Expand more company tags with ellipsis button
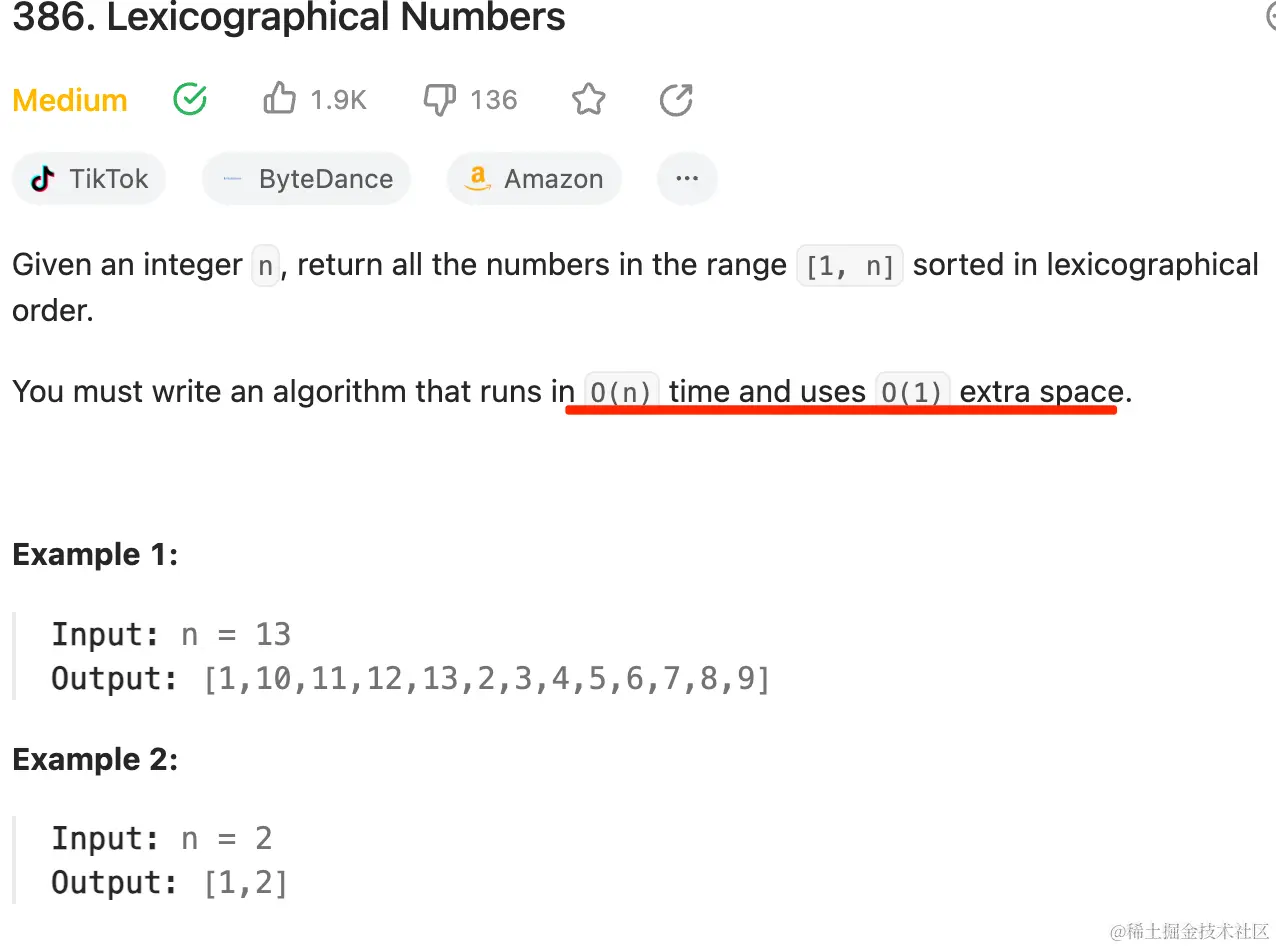Image resolution: width=1276 pixels, height=948 pixels. pyautogui.click(x=686, y=179)
